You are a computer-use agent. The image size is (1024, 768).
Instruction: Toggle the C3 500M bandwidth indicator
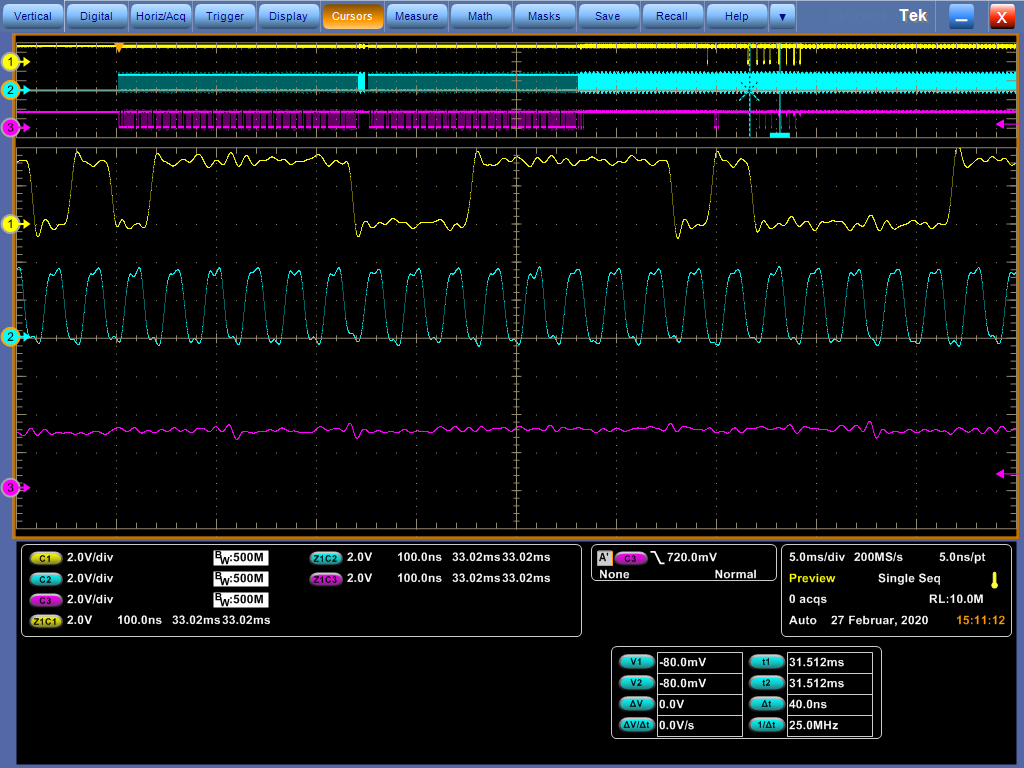pos(240,599)
